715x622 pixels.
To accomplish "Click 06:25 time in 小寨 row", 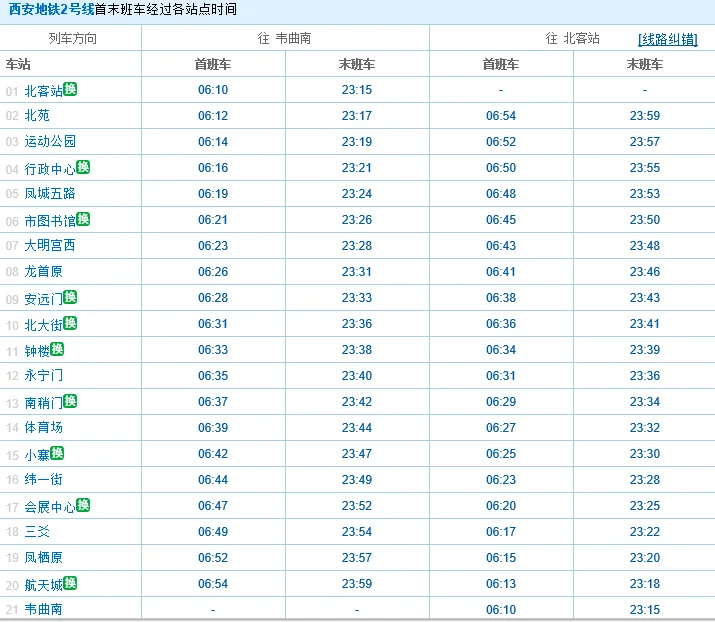I will [501, 454].
